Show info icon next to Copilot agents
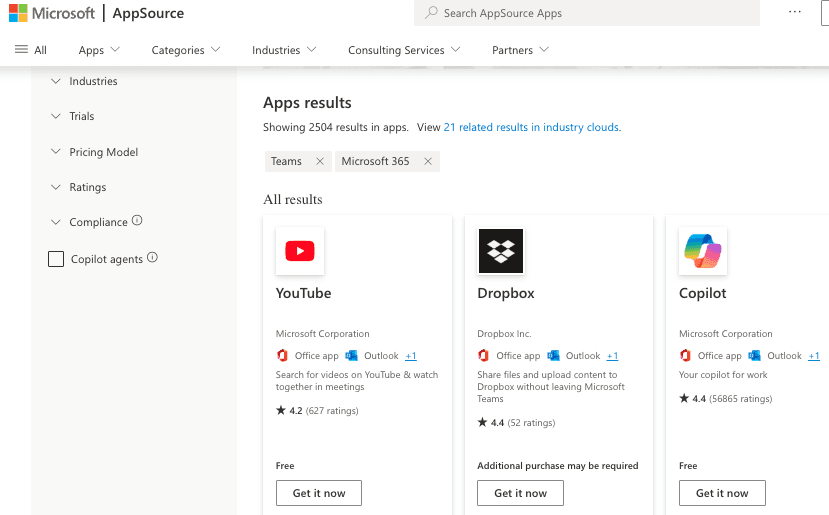The width and height of the screenshot is (829, 515). click(x=152, y=258)
